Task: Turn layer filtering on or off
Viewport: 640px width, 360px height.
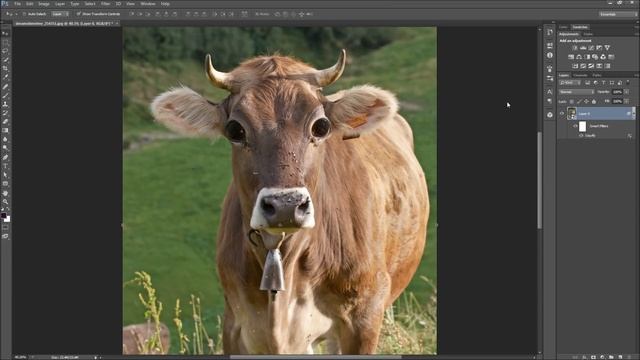Action: tap(627, 82)
